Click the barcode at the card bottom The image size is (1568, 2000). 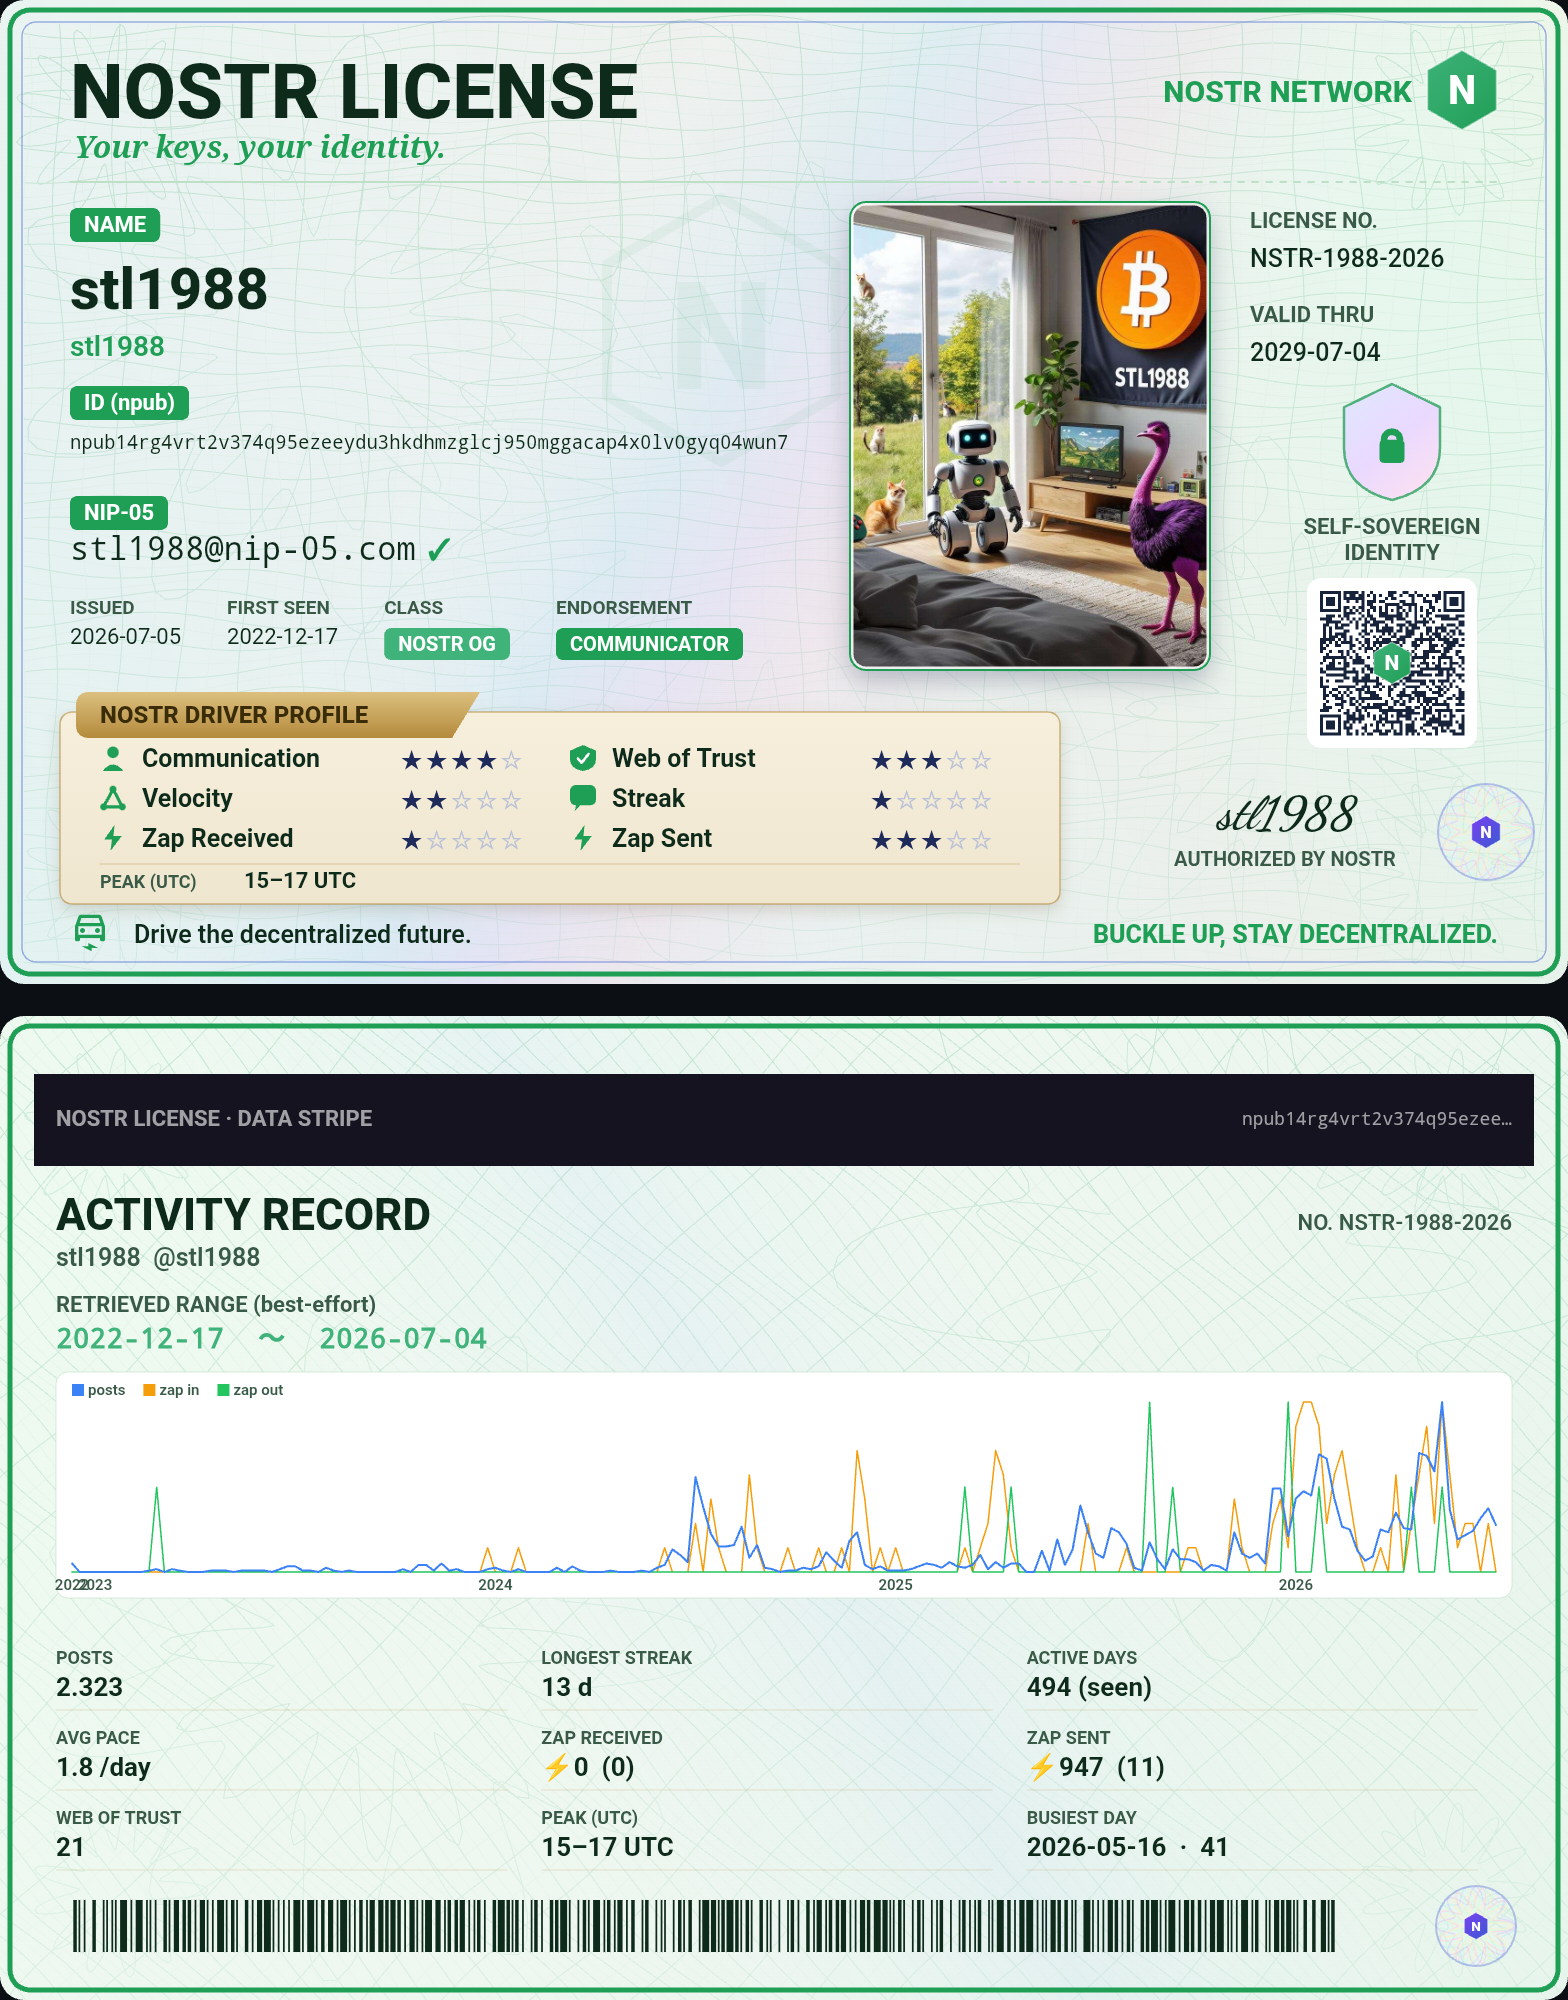coord(704,1926)
